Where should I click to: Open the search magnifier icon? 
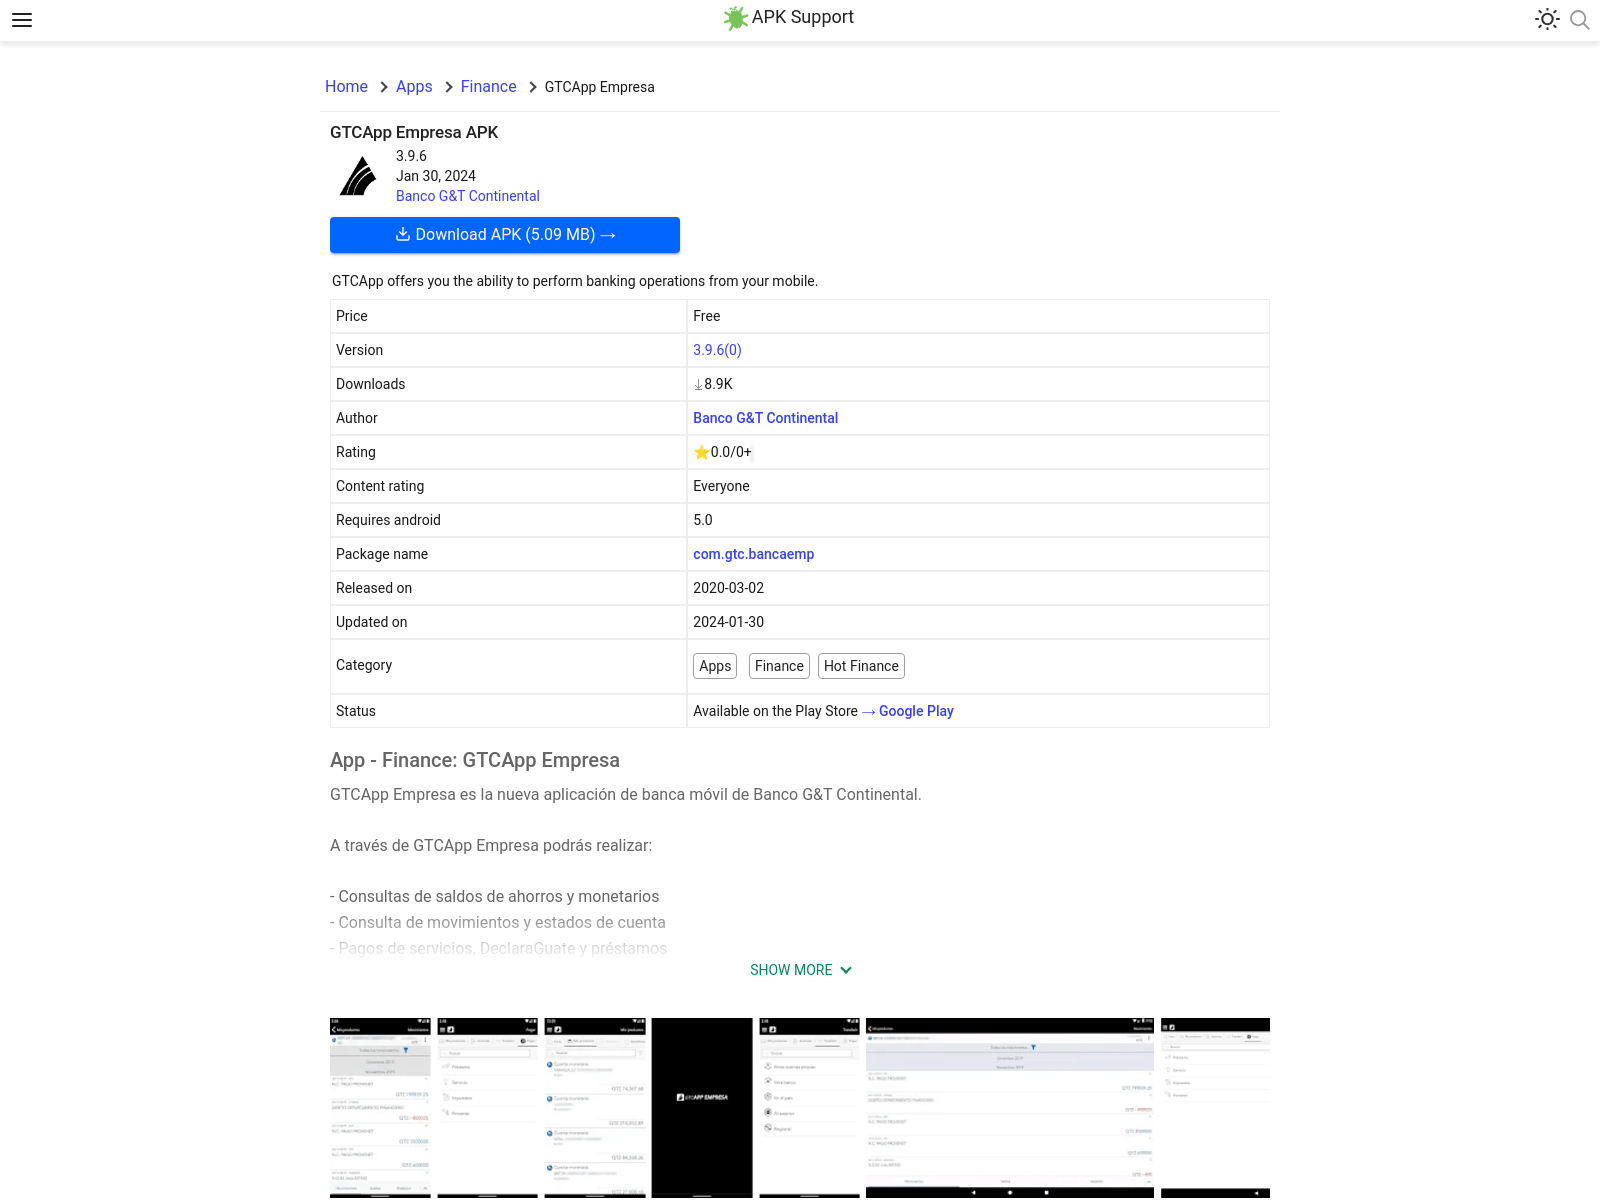click(x=1580, y=19)
